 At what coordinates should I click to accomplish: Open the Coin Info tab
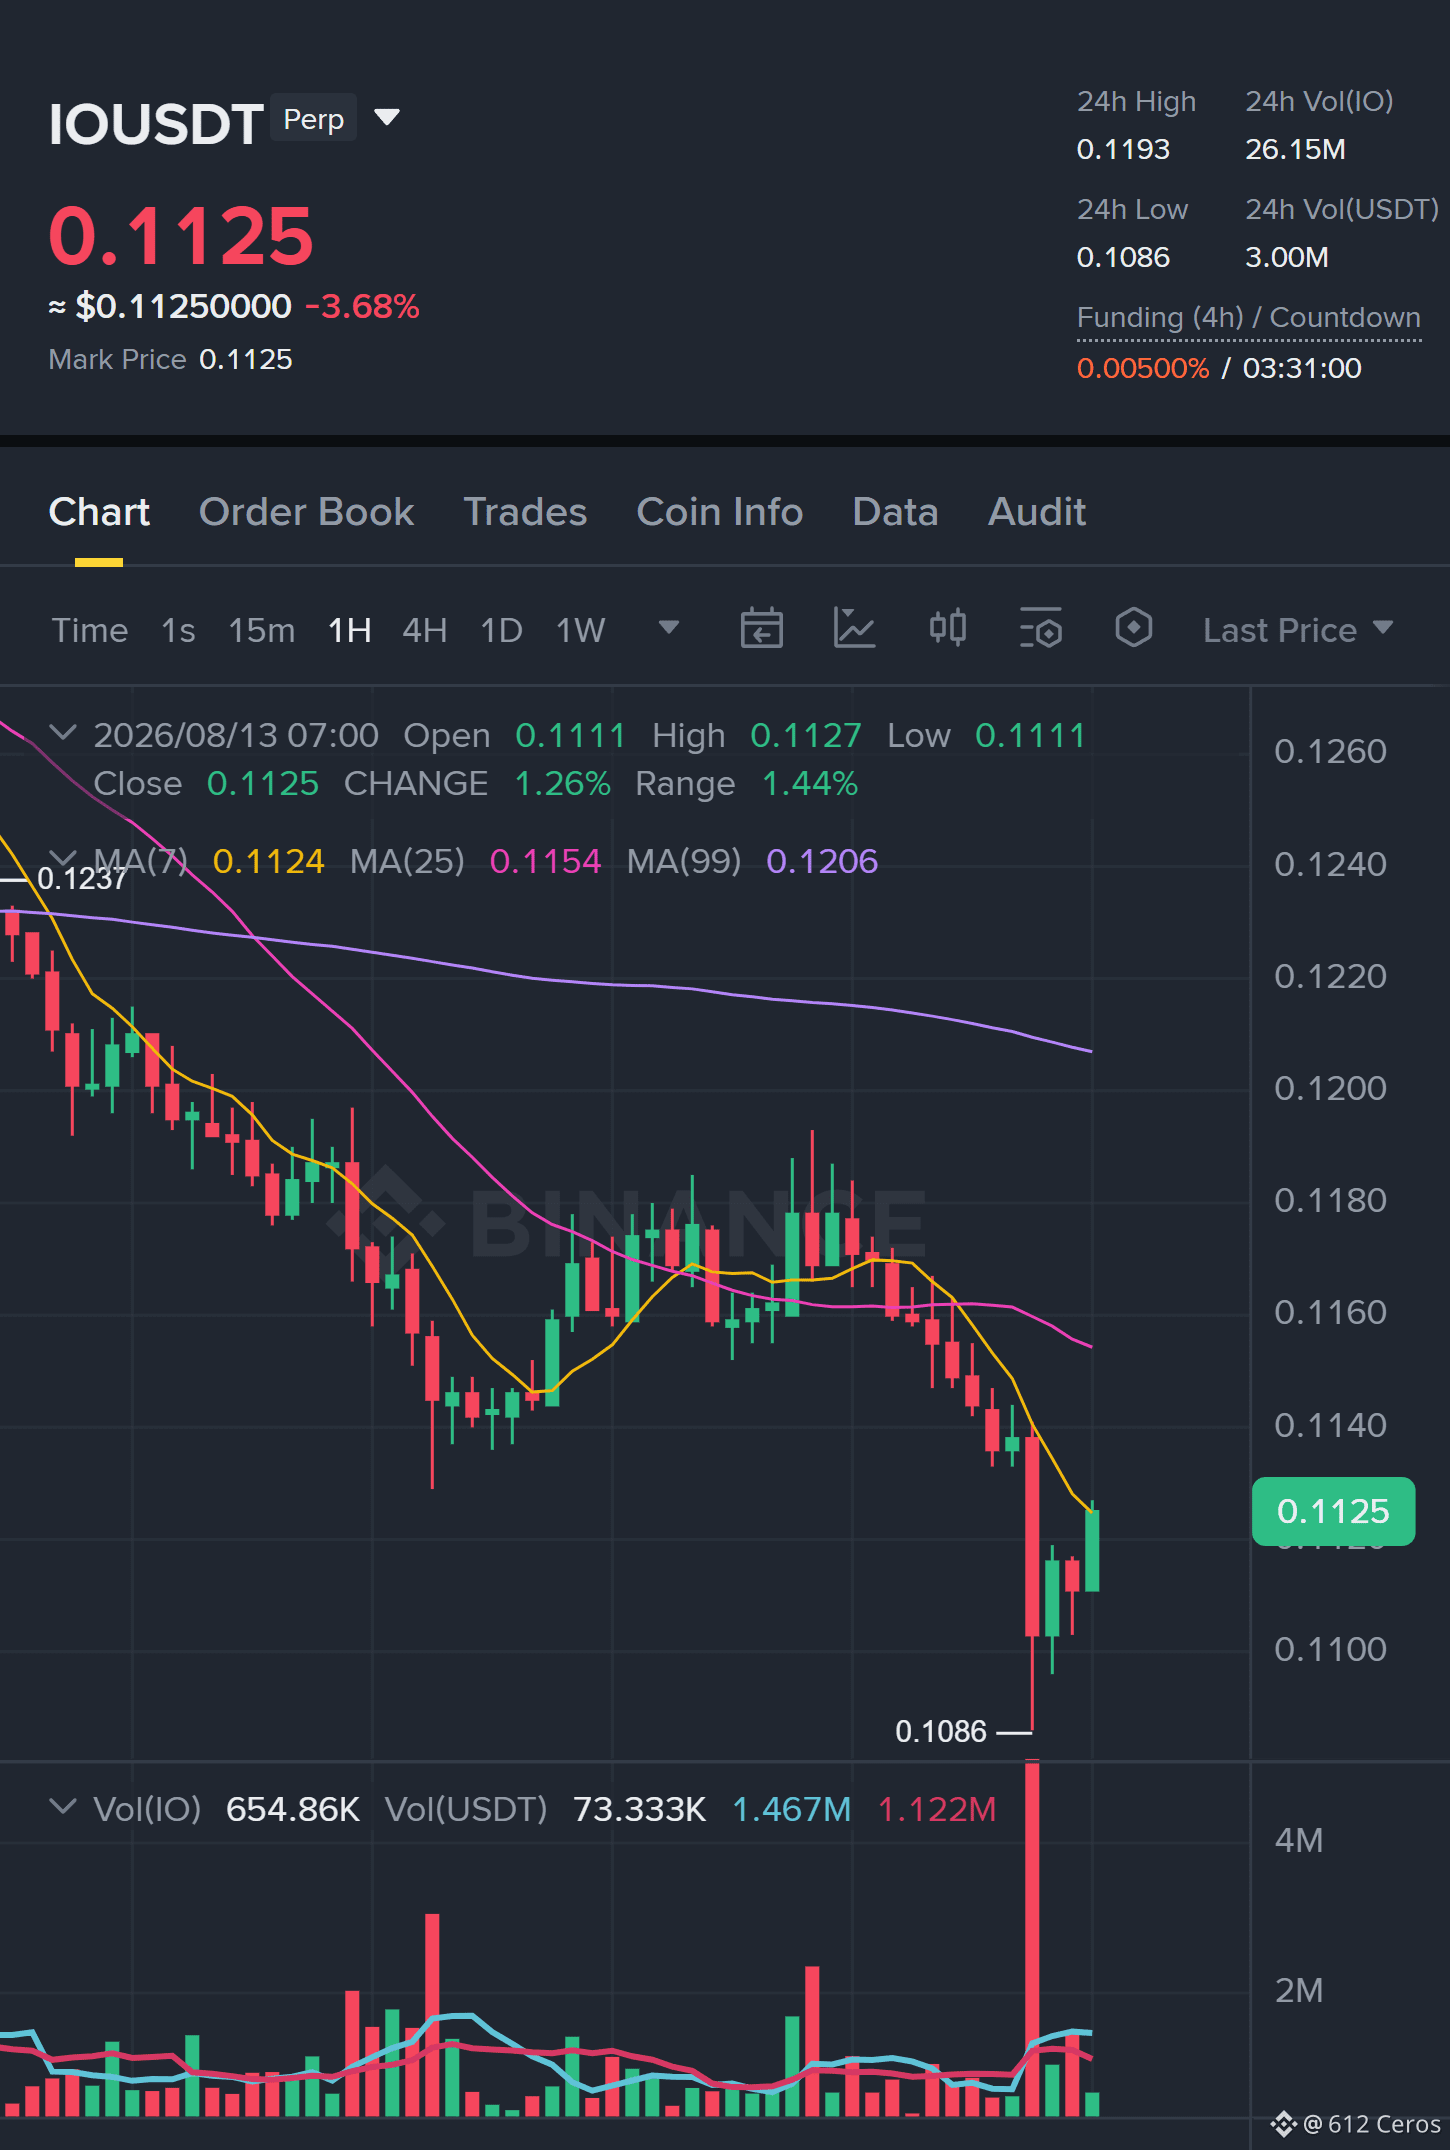pos(720,512)
